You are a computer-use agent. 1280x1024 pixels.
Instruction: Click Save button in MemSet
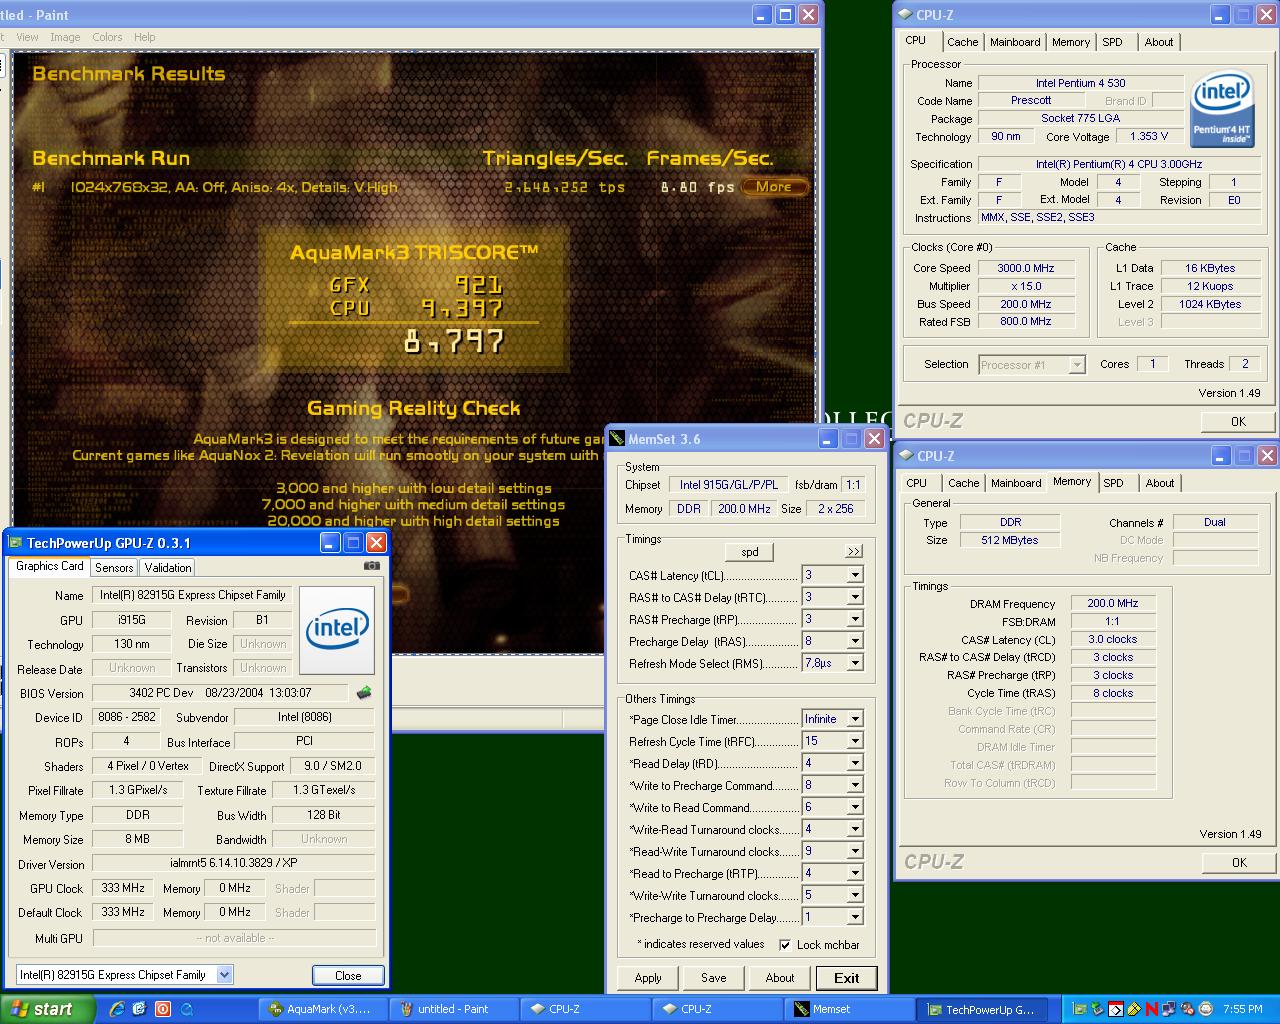tap(714, 978)
